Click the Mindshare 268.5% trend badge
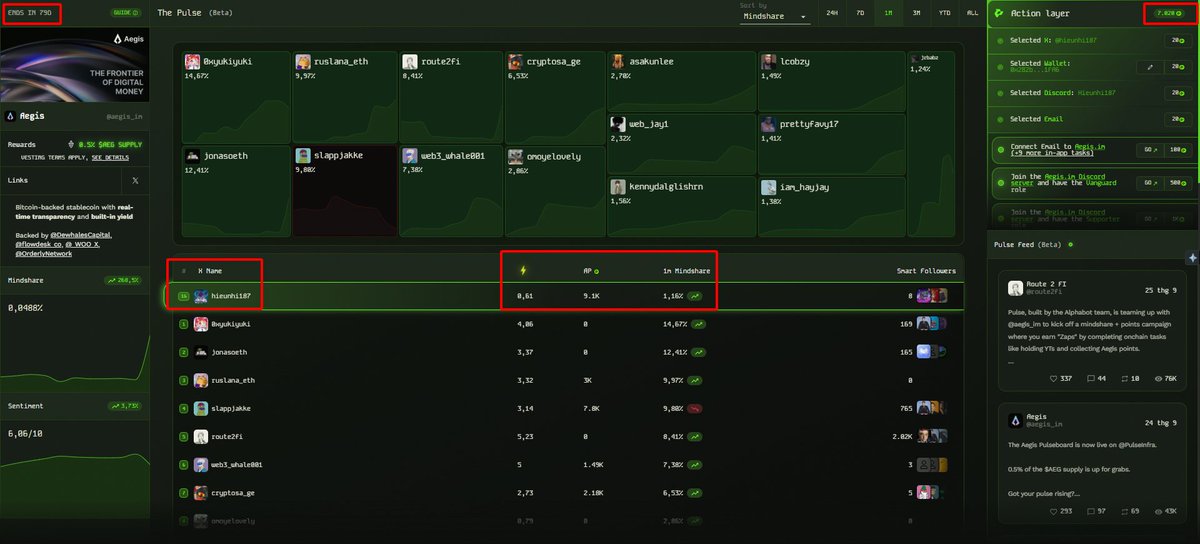The width and height of the screenshot is (1200, 544). point(122,281)
